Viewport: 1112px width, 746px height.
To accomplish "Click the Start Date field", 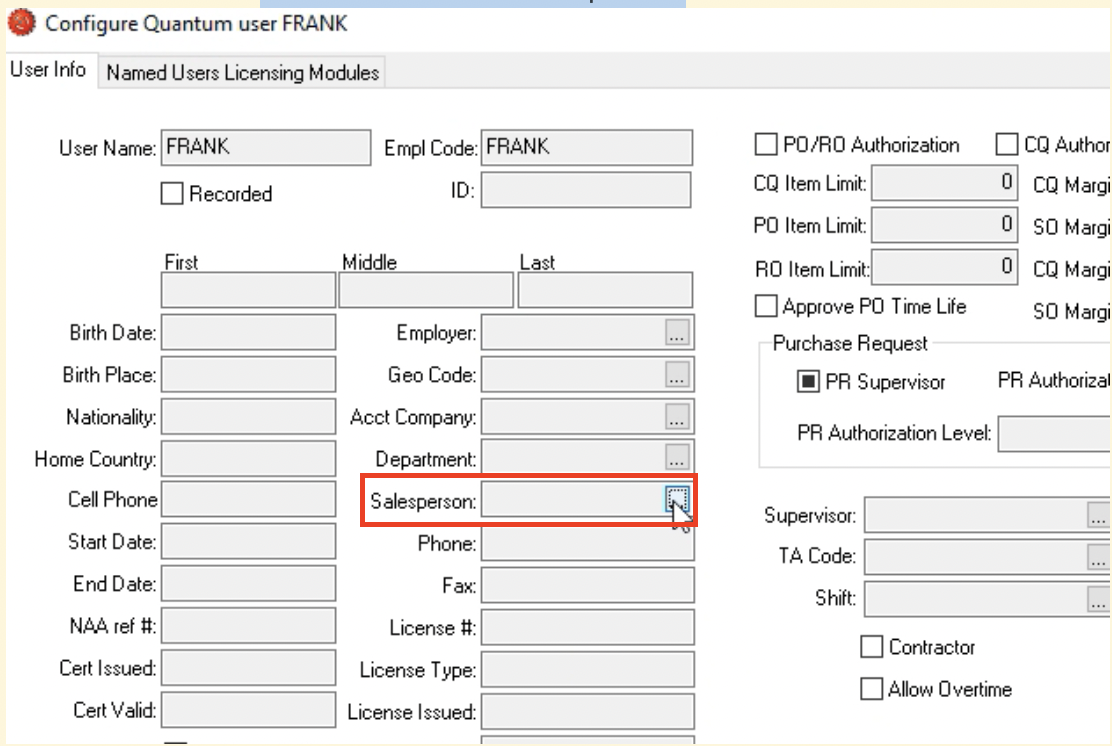I will coord(248,542).
